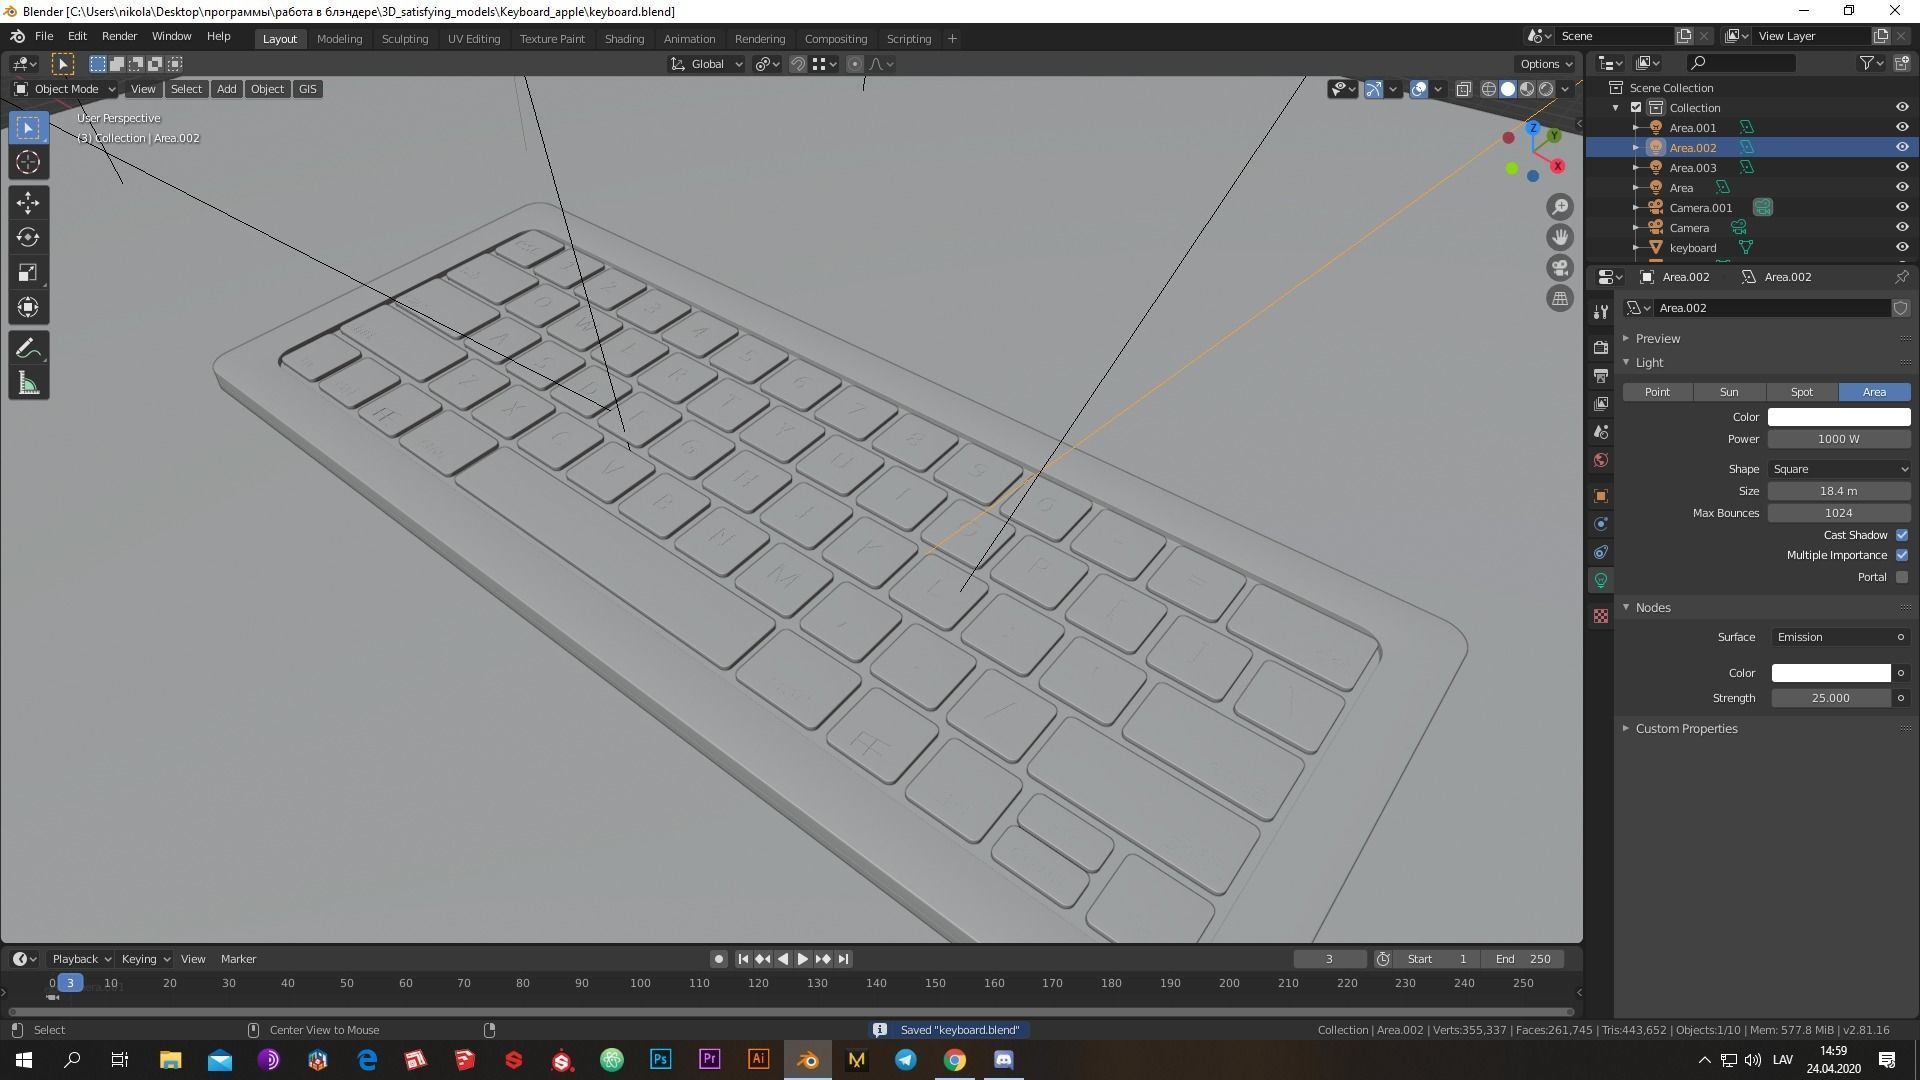Toggle X-ray mode in viewport header
The width and height of the screenshot is (1920, 1080).
click(1463, 89)
